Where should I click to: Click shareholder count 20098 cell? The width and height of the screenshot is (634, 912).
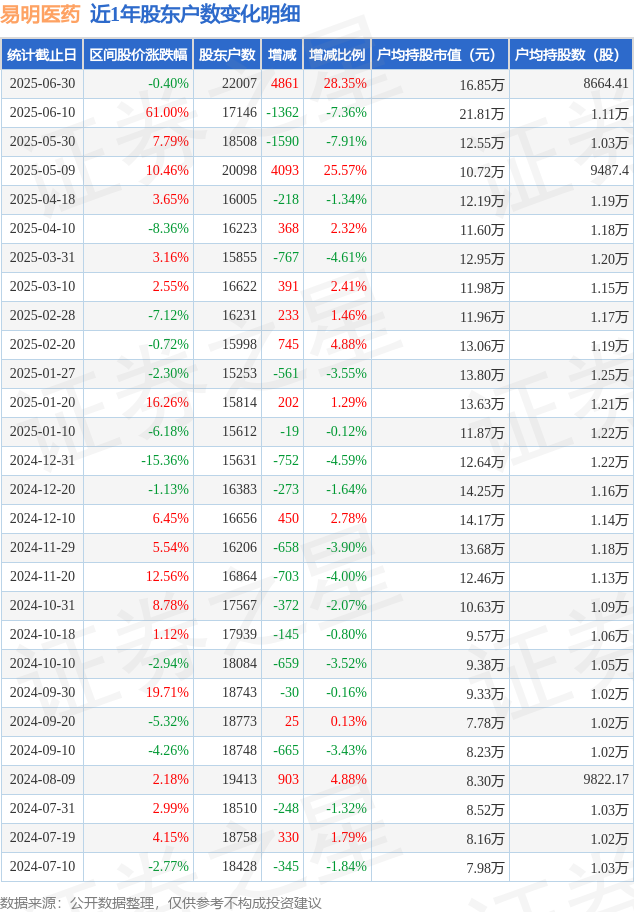[x=239, y=170]
